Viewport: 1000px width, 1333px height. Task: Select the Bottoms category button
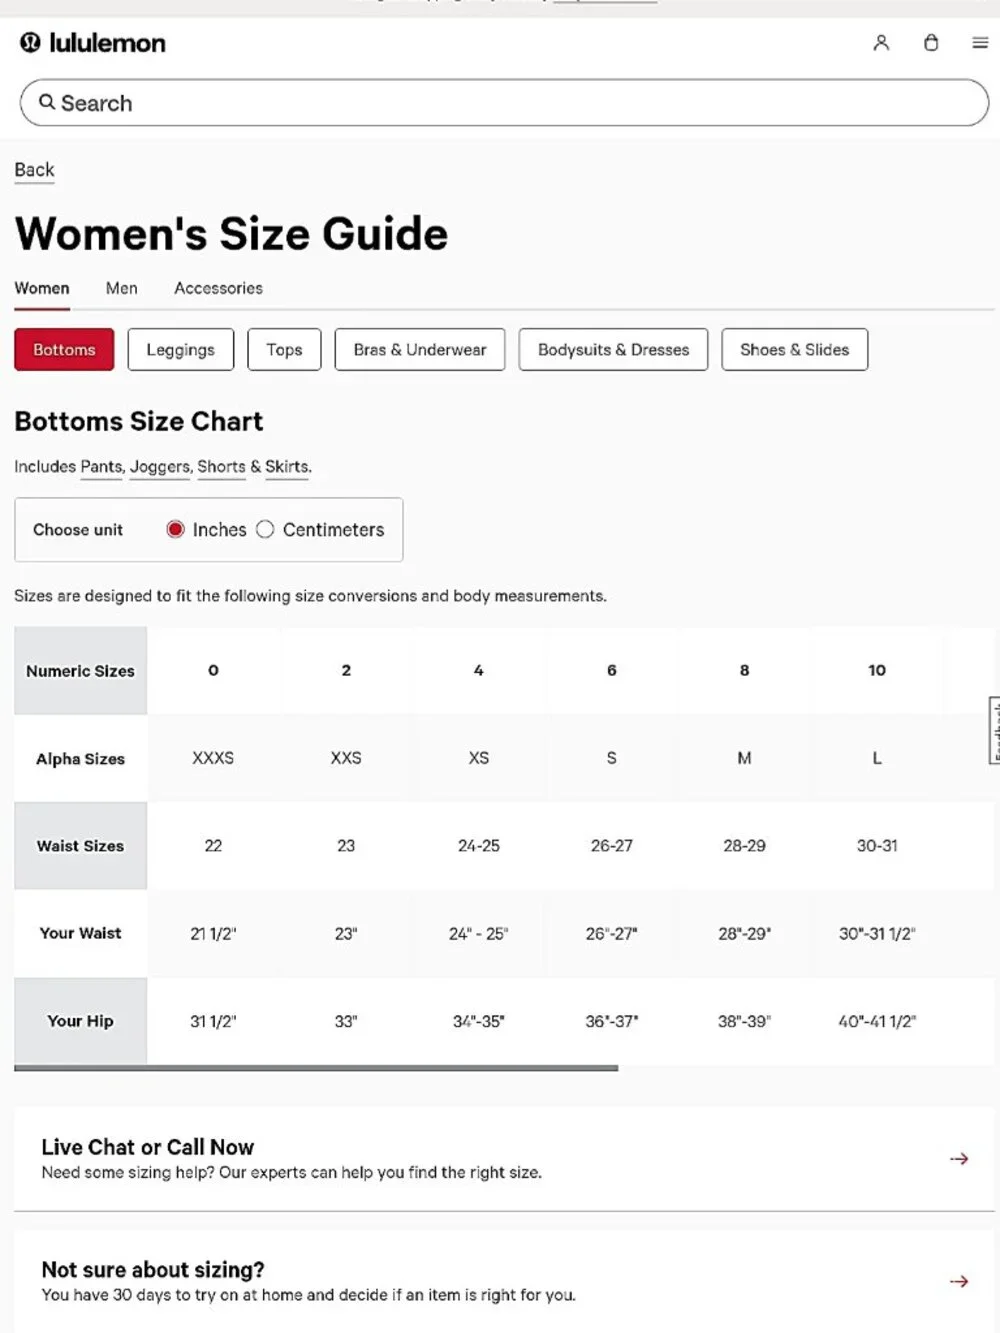(64, 350)
